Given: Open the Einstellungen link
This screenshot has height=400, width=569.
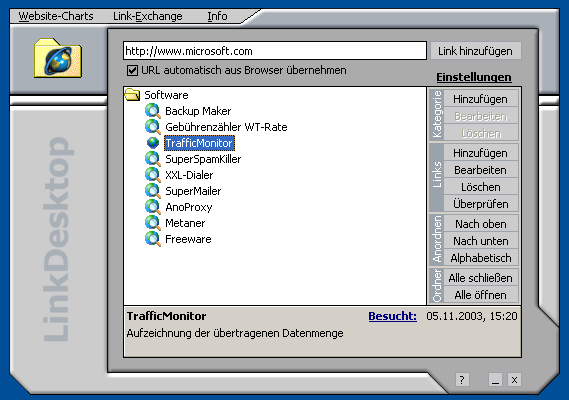Looking at the screenshot, I should [x=474, y=77].
